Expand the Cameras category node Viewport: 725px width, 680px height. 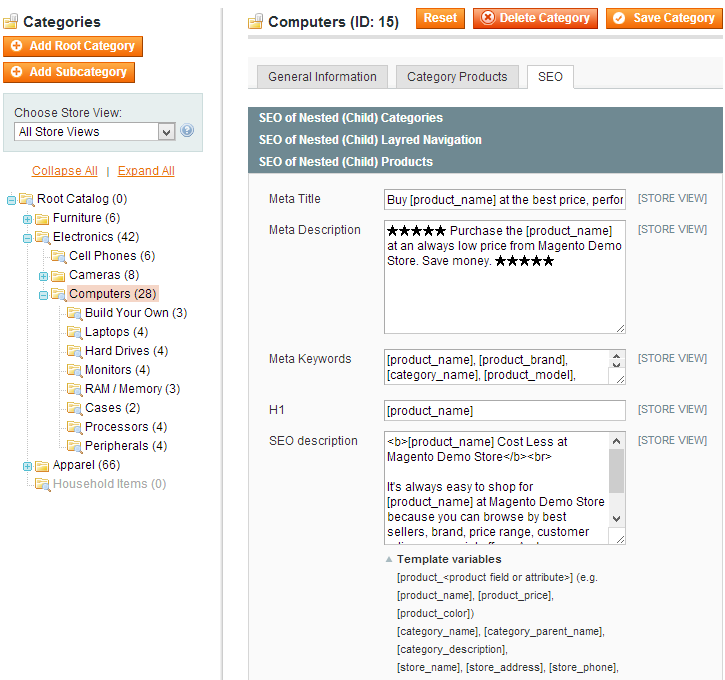(44, 275)
